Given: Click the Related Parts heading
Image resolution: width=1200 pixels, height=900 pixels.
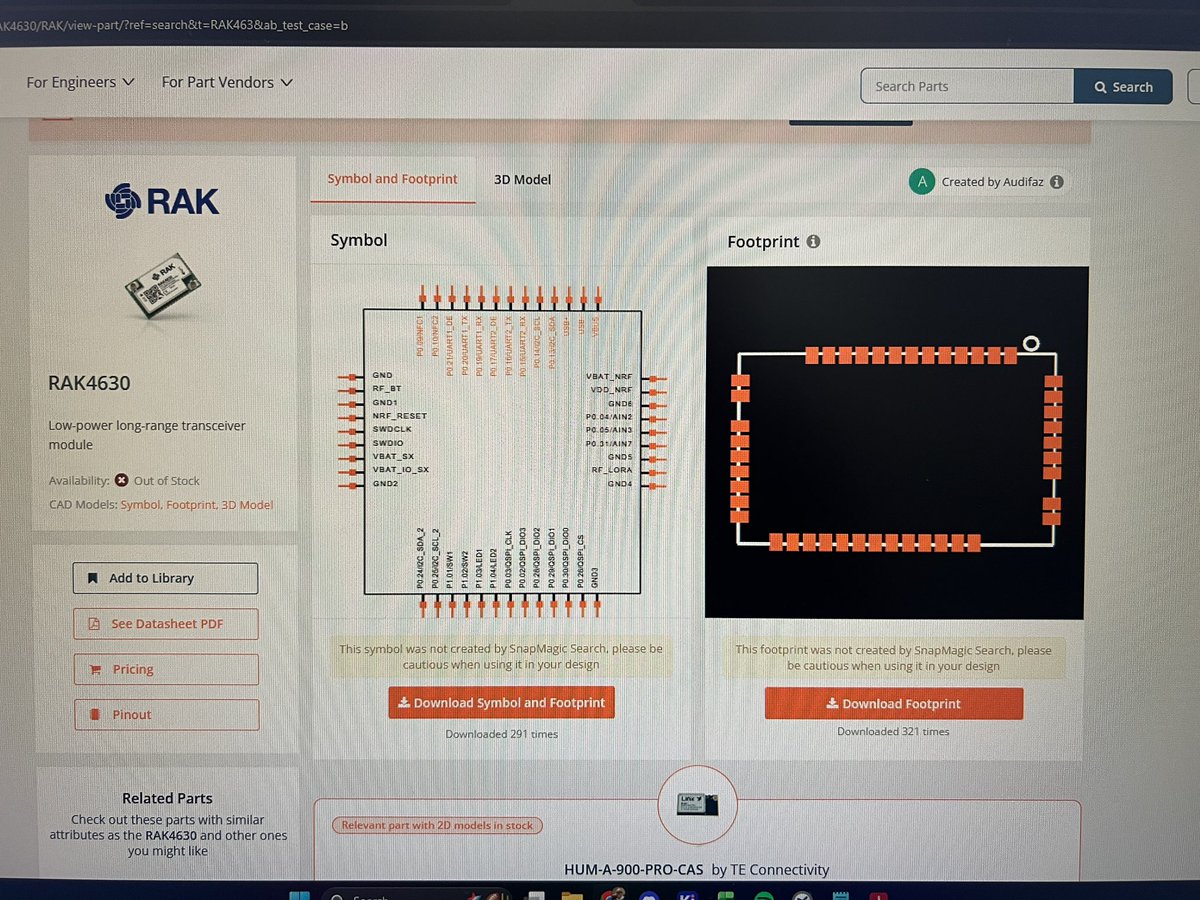Looking at the screenshot, I should (167, 798).
